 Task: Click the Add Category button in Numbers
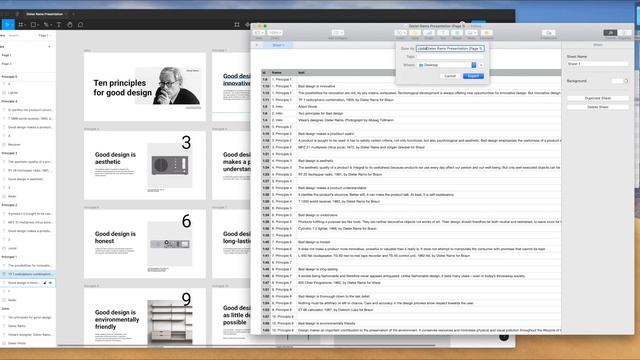(338, 33)
